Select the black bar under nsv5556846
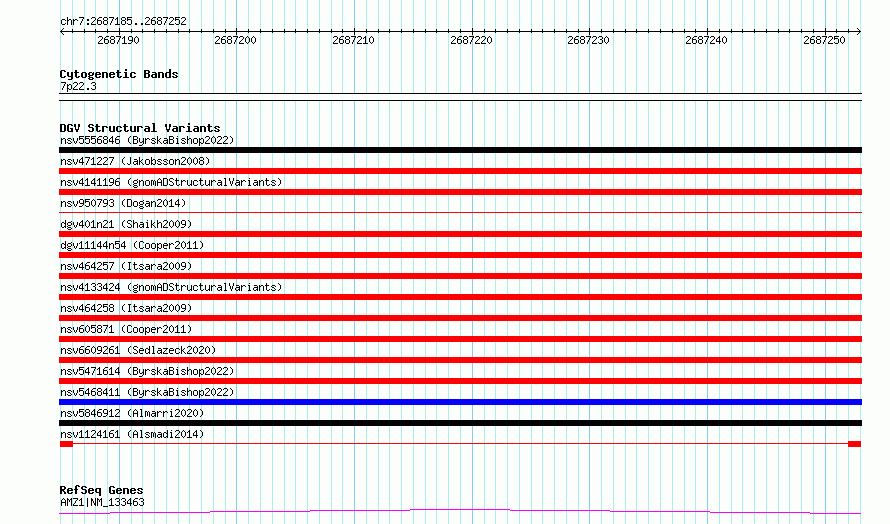 click(x=460, y=150)
